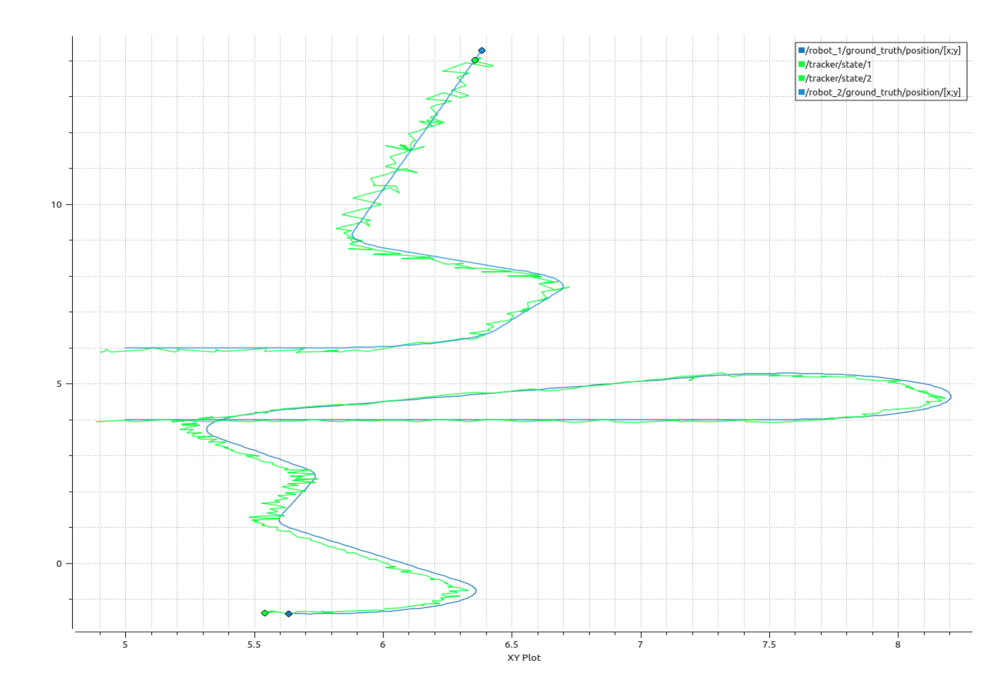Click the /tracker/state/1 green legend square

coord(801,64)
